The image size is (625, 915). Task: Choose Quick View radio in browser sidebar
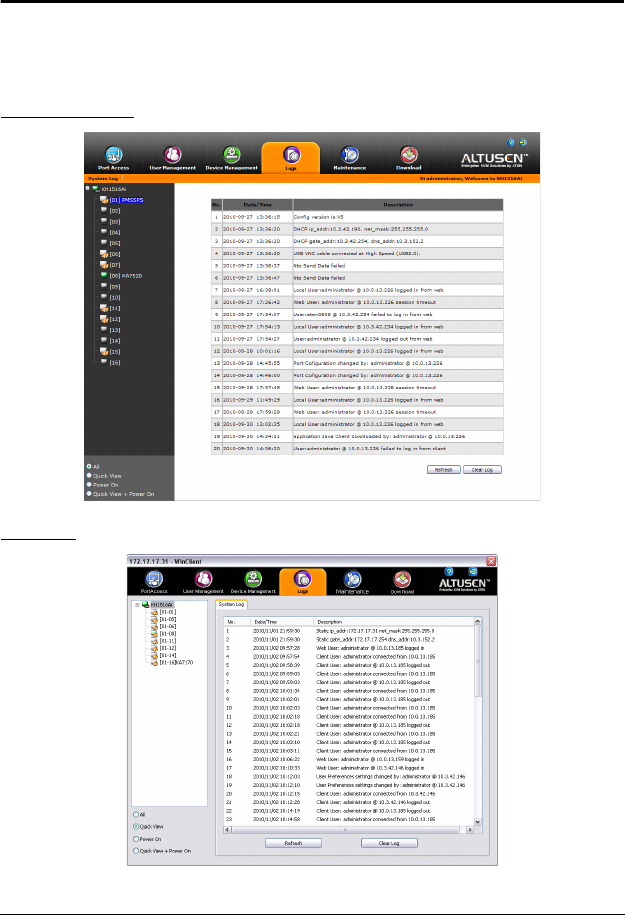(x=89, y=476)
